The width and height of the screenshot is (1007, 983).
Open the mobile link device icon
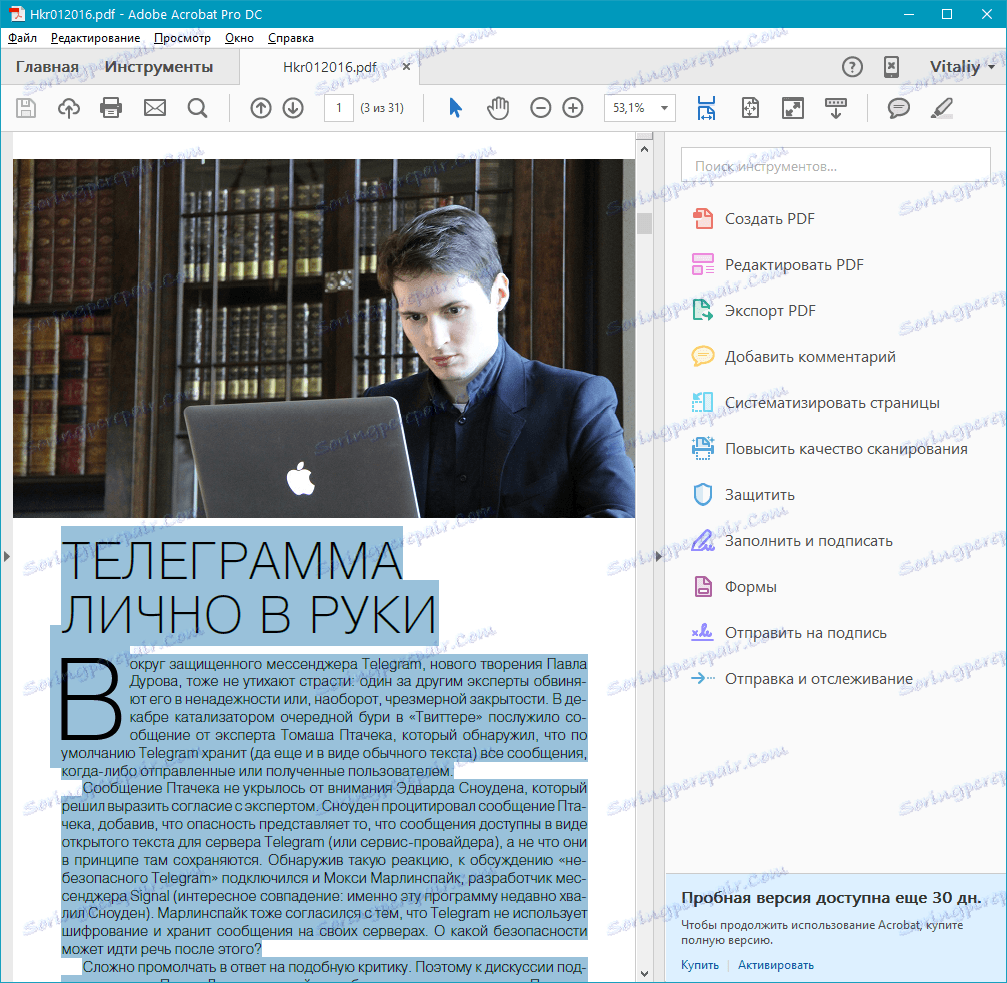click(x=891, y=67)
